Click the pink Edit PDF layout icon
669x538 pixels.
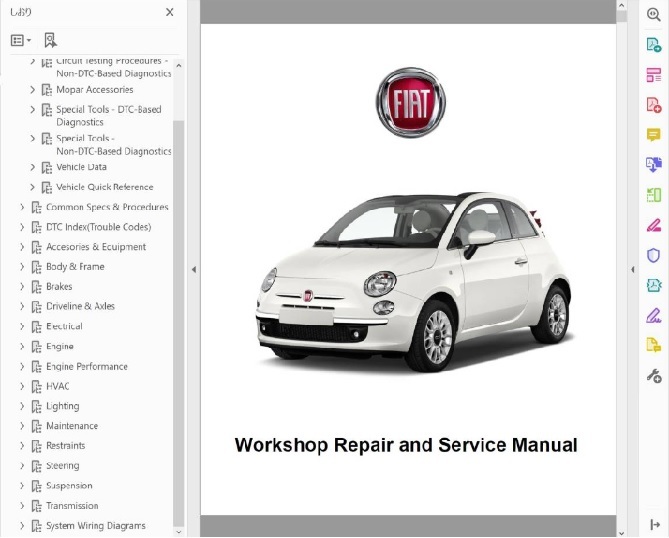[654, 75]
